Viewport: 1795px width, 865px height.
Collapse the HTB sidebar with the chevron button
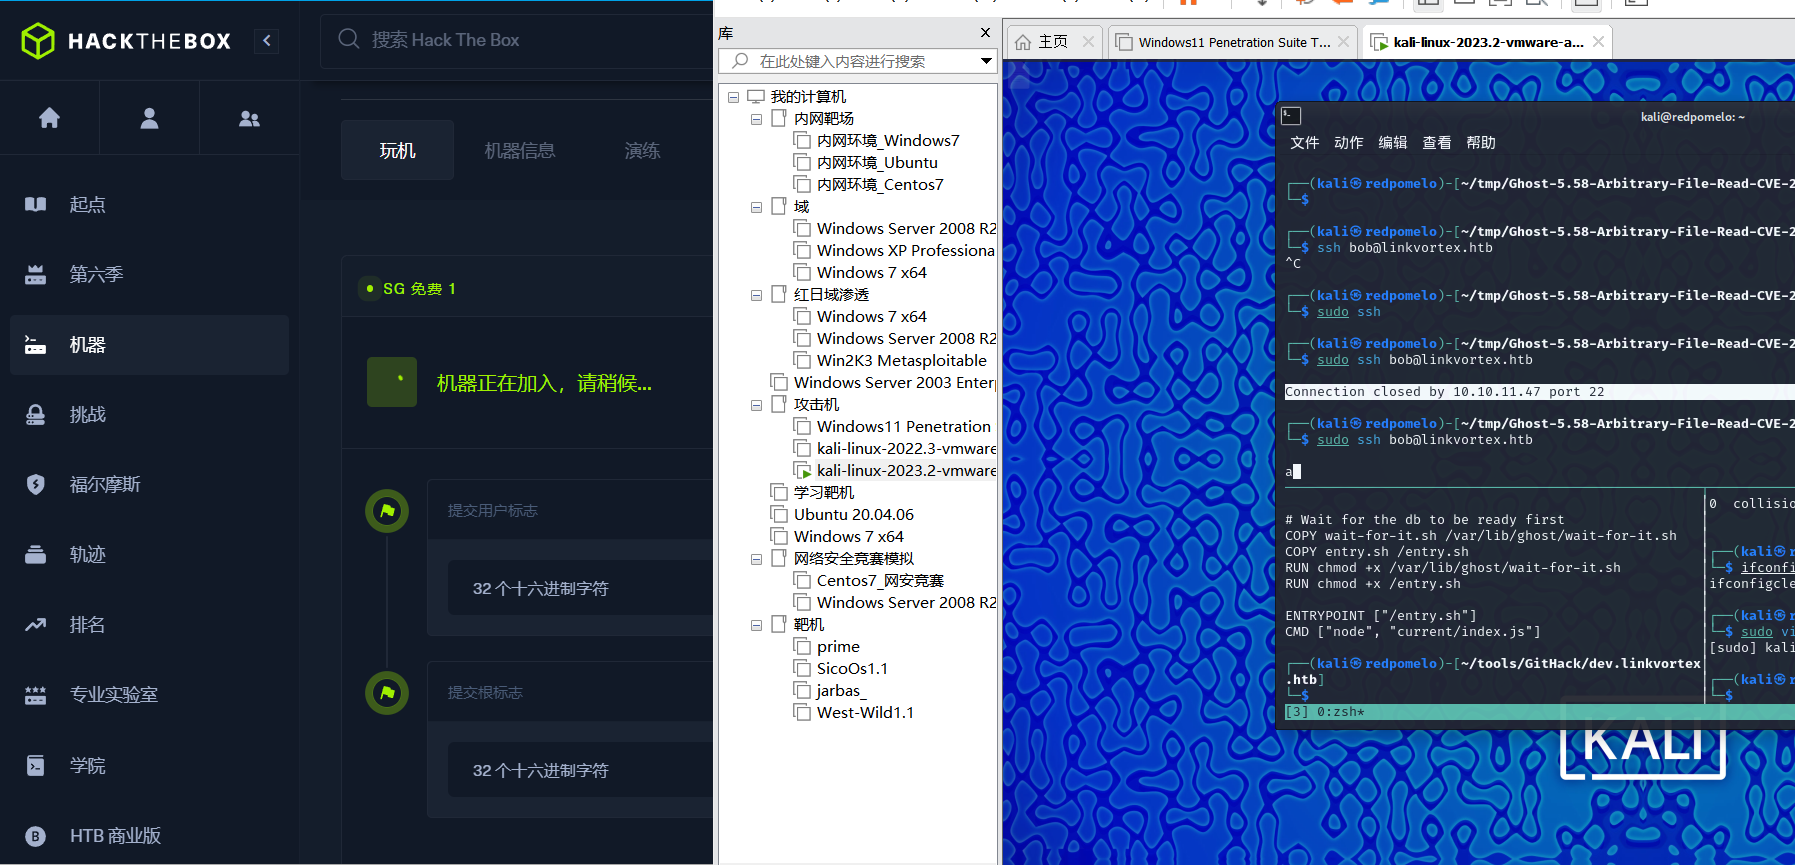pos(267,41)
